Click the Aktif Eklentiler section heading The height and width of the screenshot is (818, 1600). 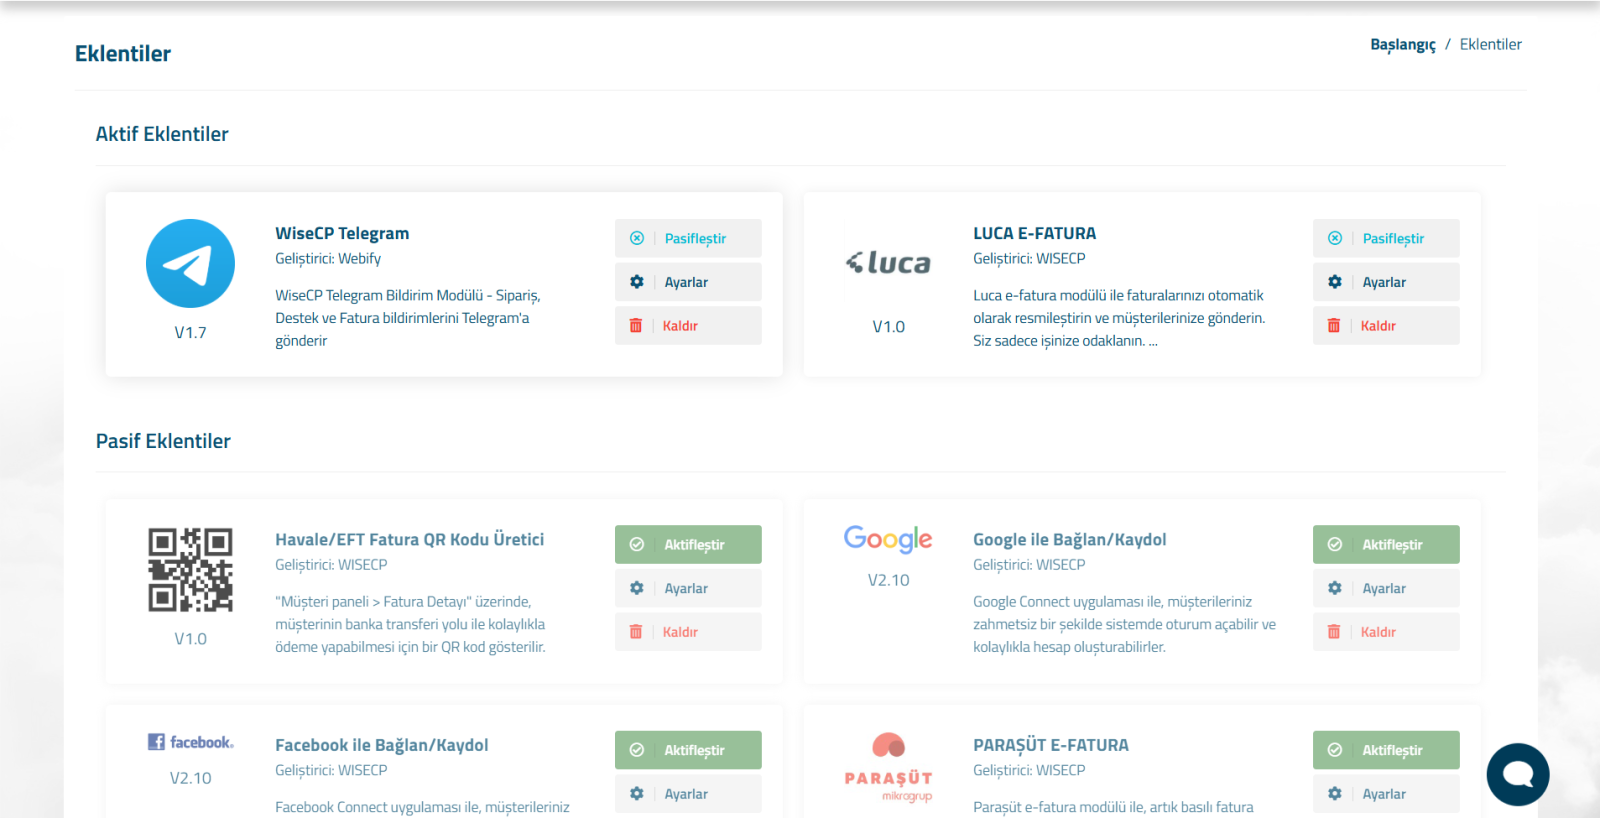coord(162,134)
